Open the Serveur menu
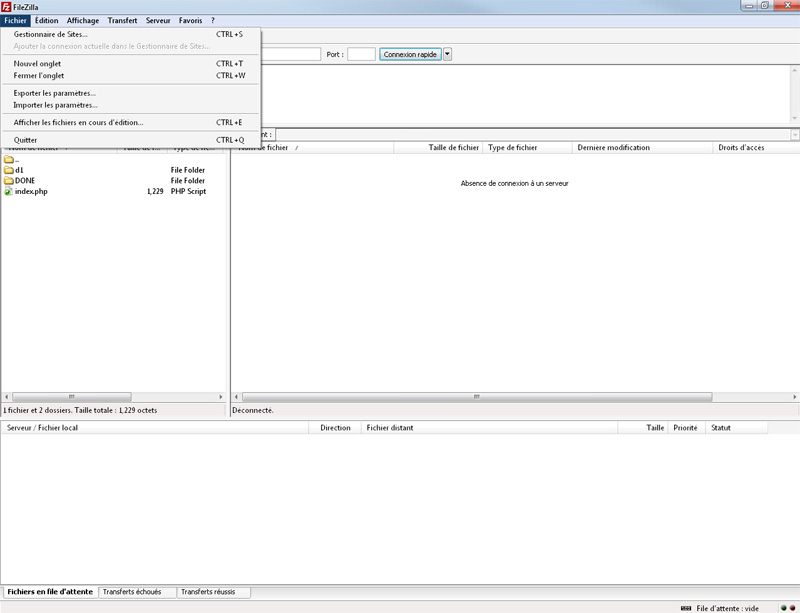 tap(158, 20)
